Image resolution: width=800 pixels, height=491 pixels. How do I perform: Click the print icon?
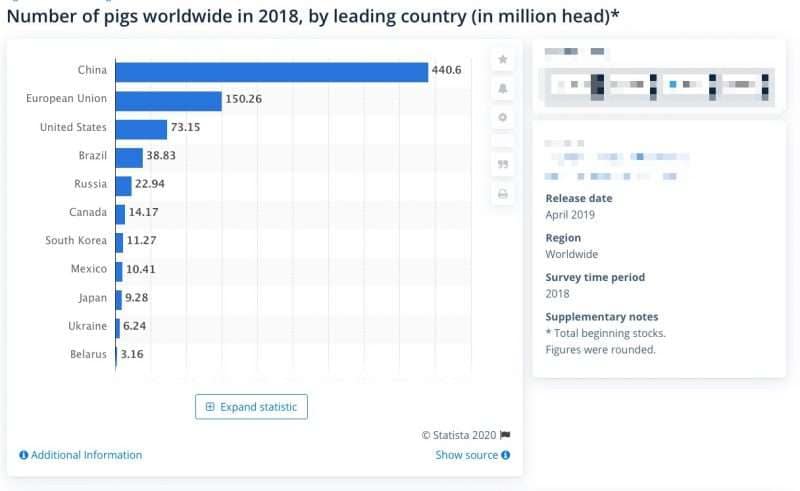(503, 194)
